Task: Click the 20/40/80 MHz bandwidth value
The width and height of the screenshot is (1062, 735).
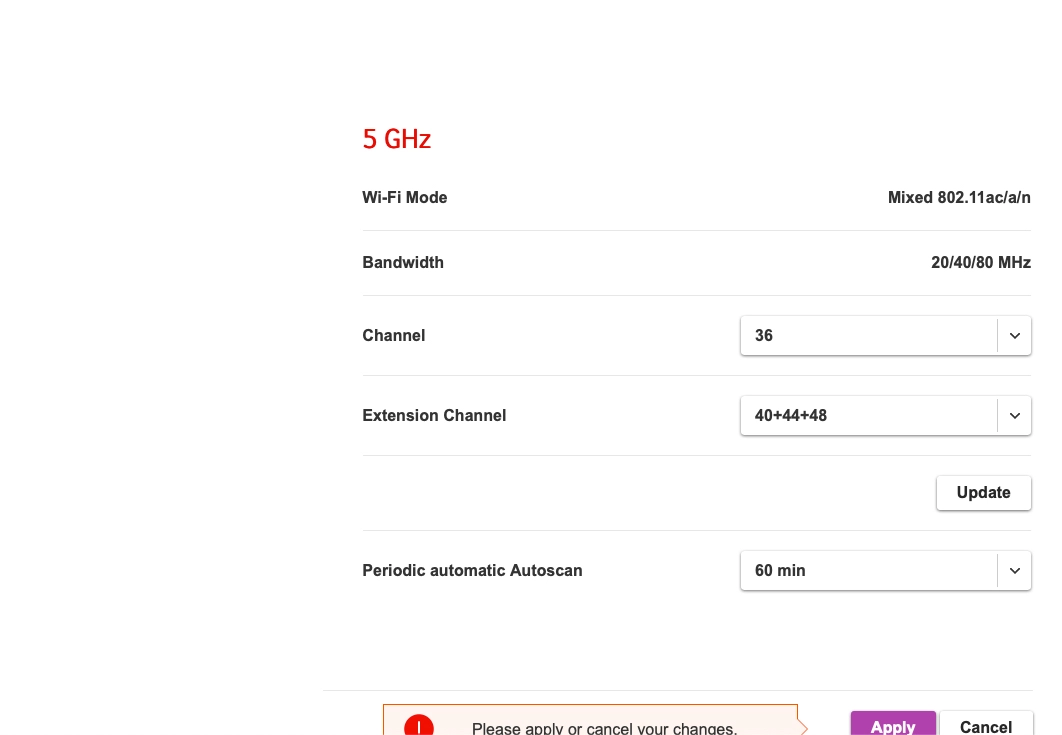Action: 980,263
